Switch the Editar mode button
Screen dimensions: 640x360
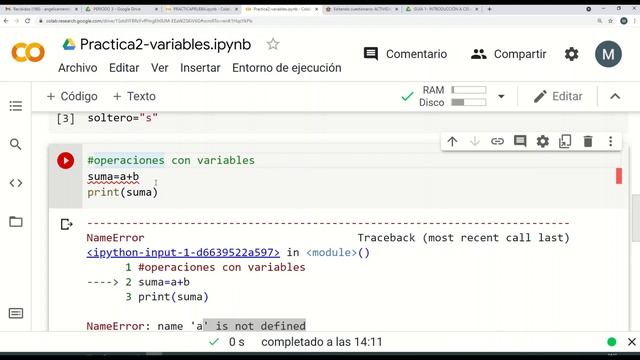coord(558,96)
